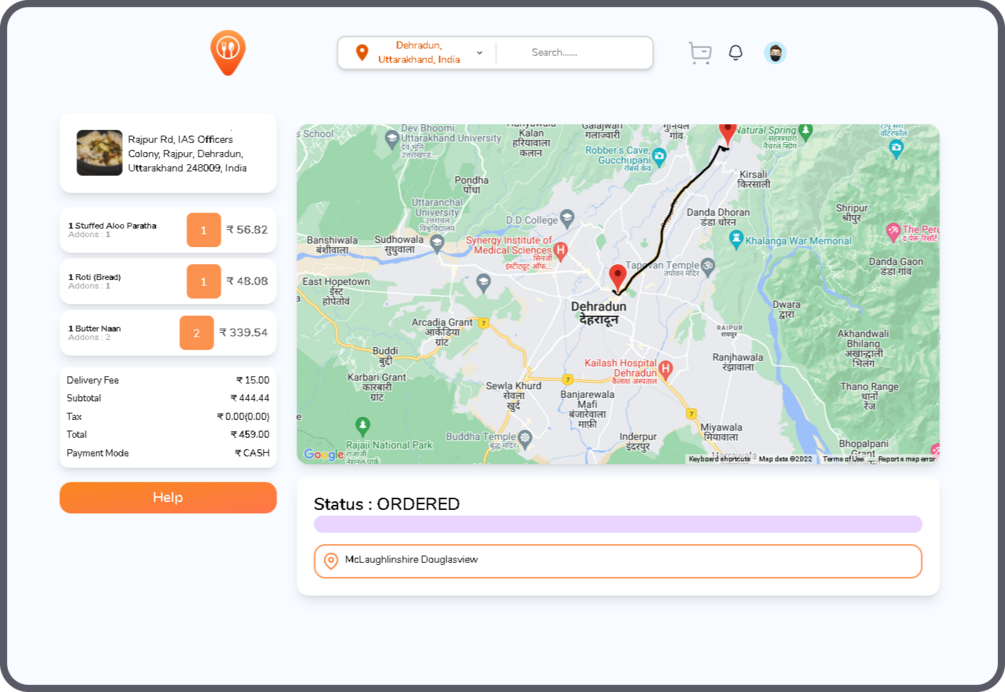This screenshot has width=1005, height=692.
Task: Open map Terms of Use link
Action: click(x=843, y=459)
